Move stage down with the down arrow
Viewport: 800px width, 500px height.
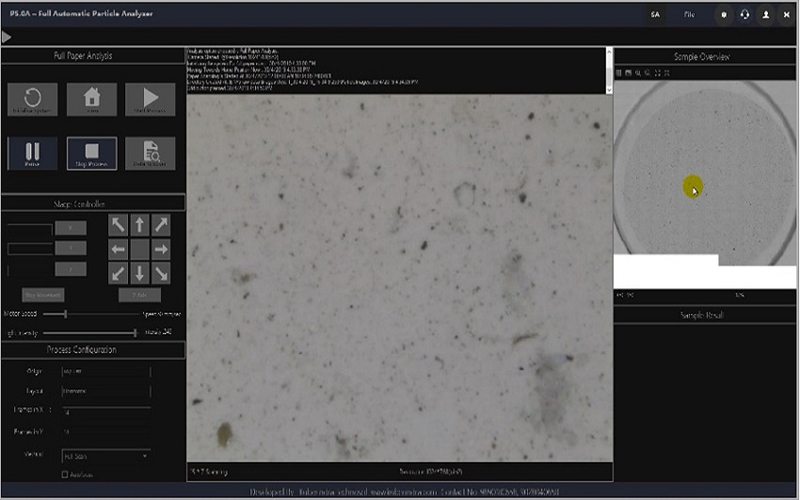pyautogui.click(x=139, y=273)
